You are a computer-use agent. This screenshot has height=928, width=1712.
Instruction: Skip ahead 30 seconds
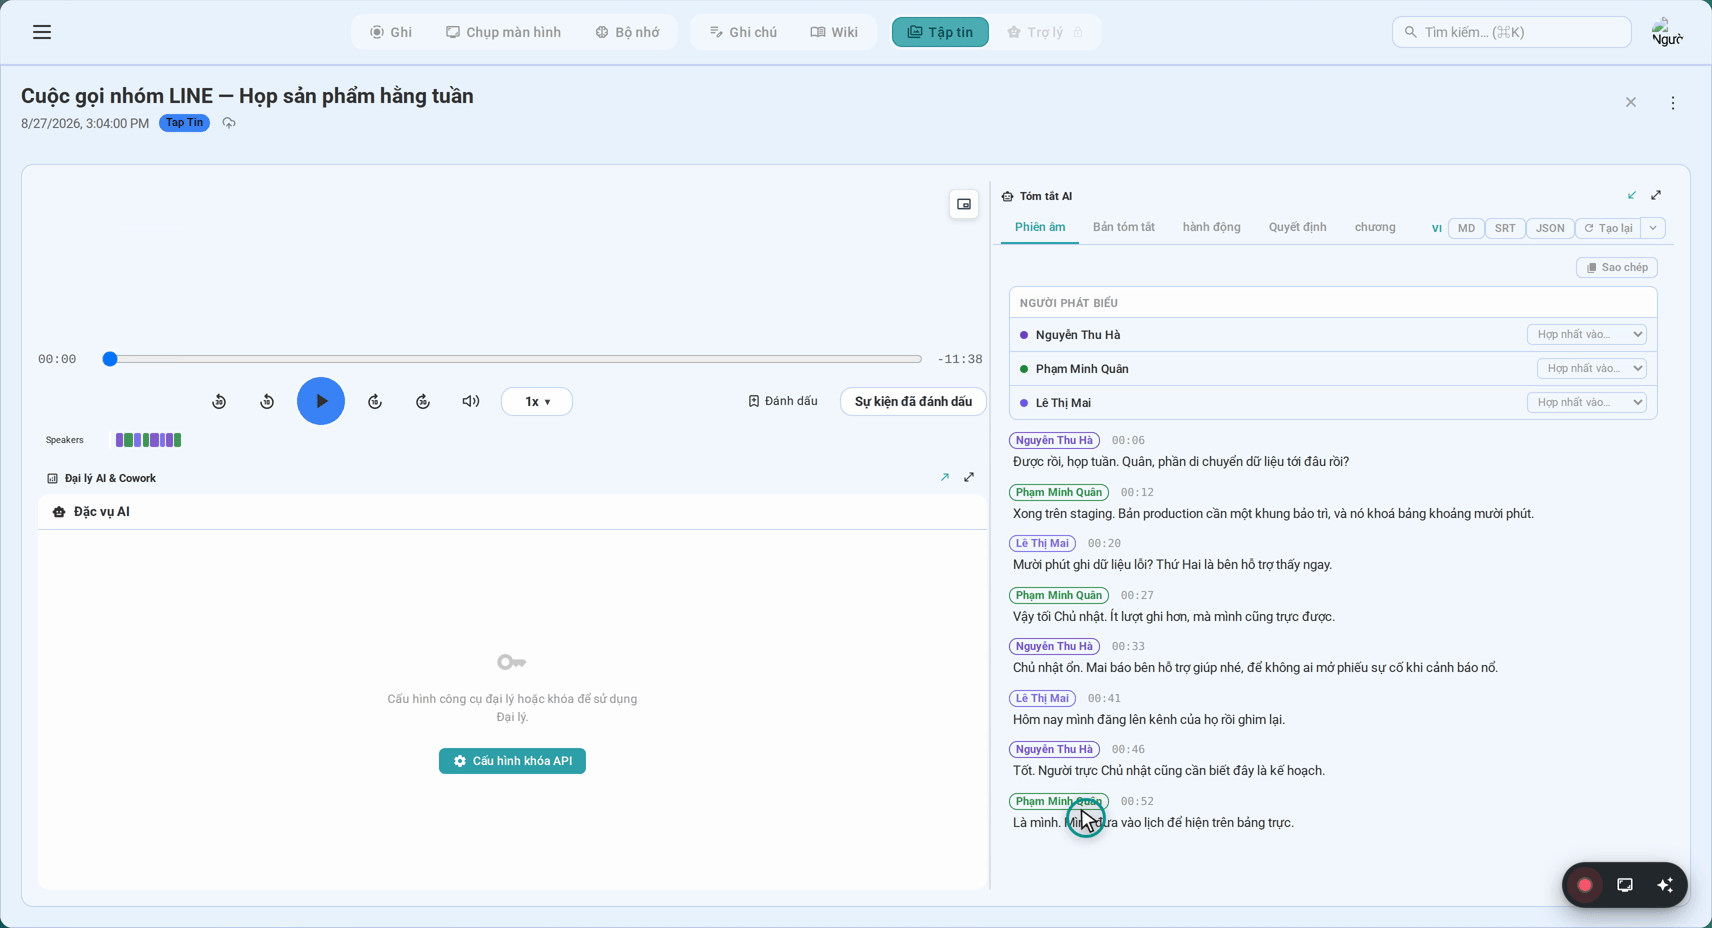pos(423,401)
